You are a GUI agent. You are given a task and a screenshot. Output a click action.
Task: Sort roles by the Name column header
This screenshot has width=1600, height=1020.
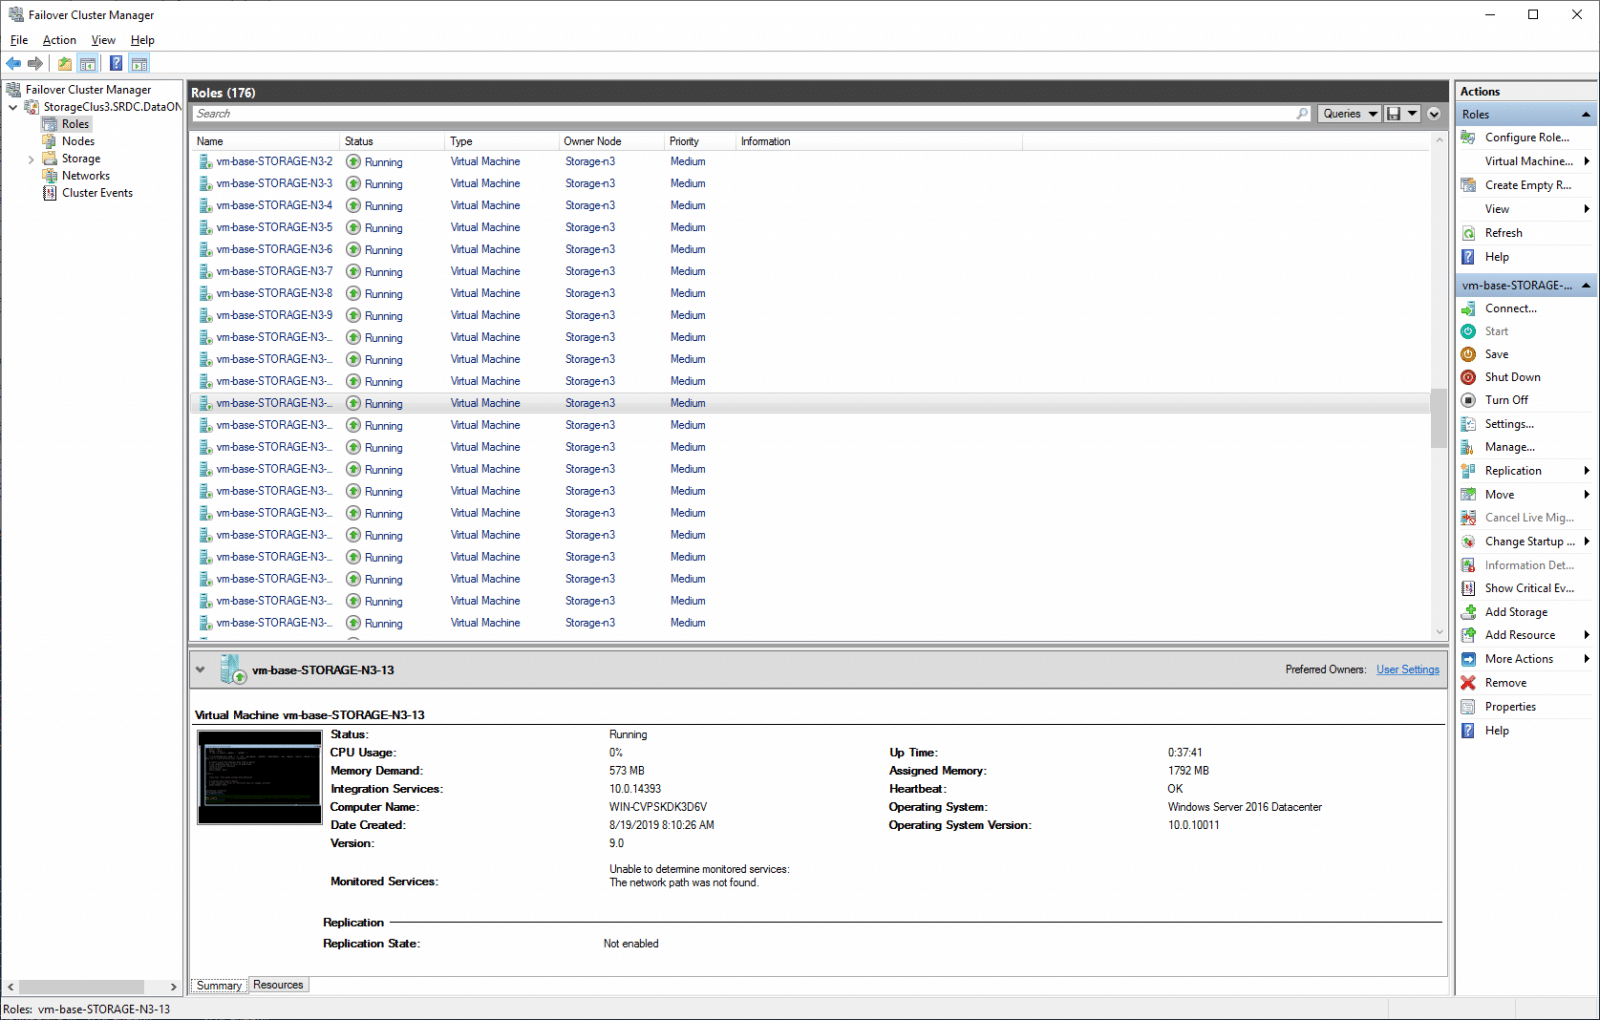[264, 142]
